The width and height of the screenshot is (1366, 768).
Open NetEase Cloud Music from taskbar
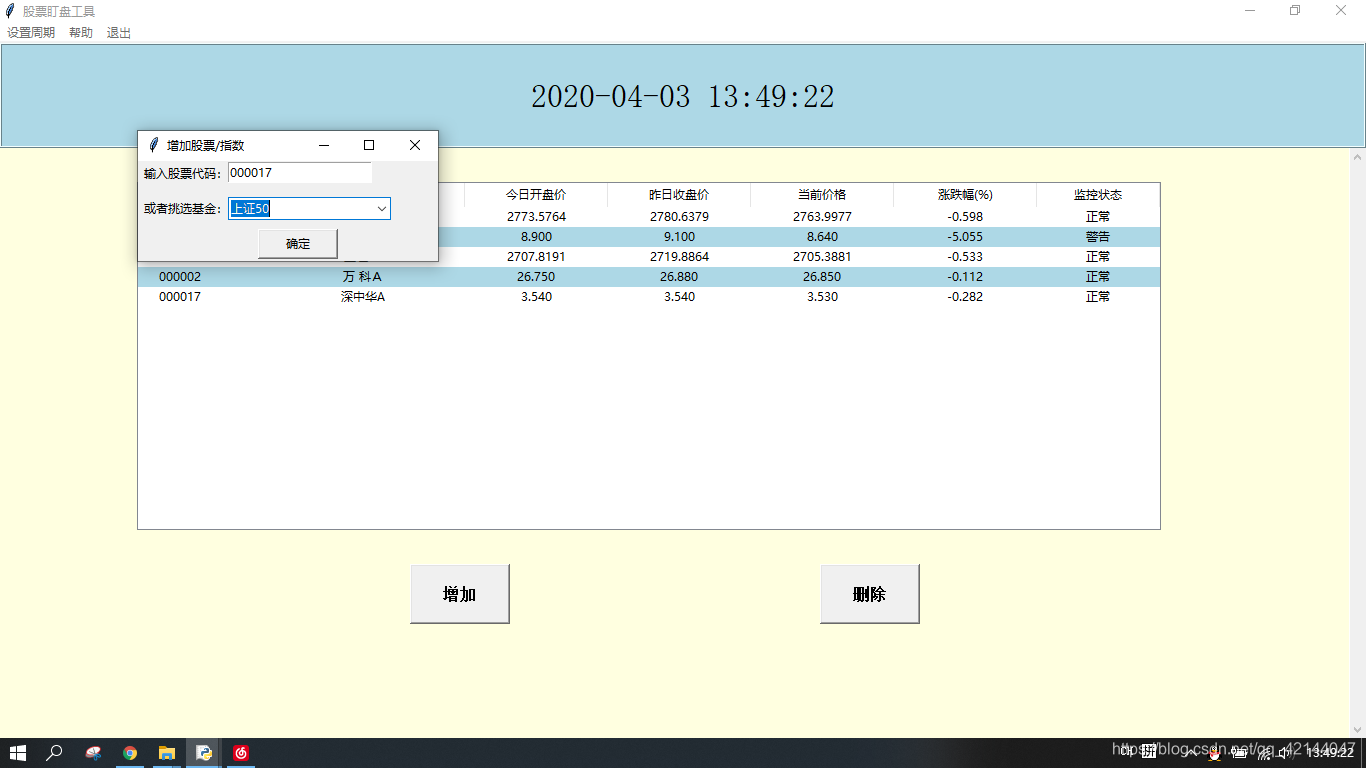(241, 753)
